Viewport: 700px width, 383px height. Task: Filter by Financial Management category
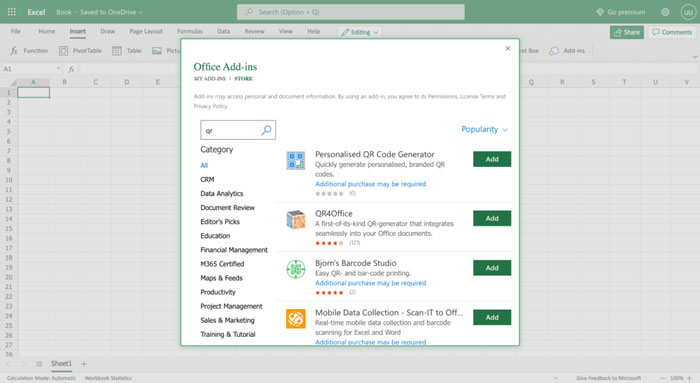coord(234,250)
